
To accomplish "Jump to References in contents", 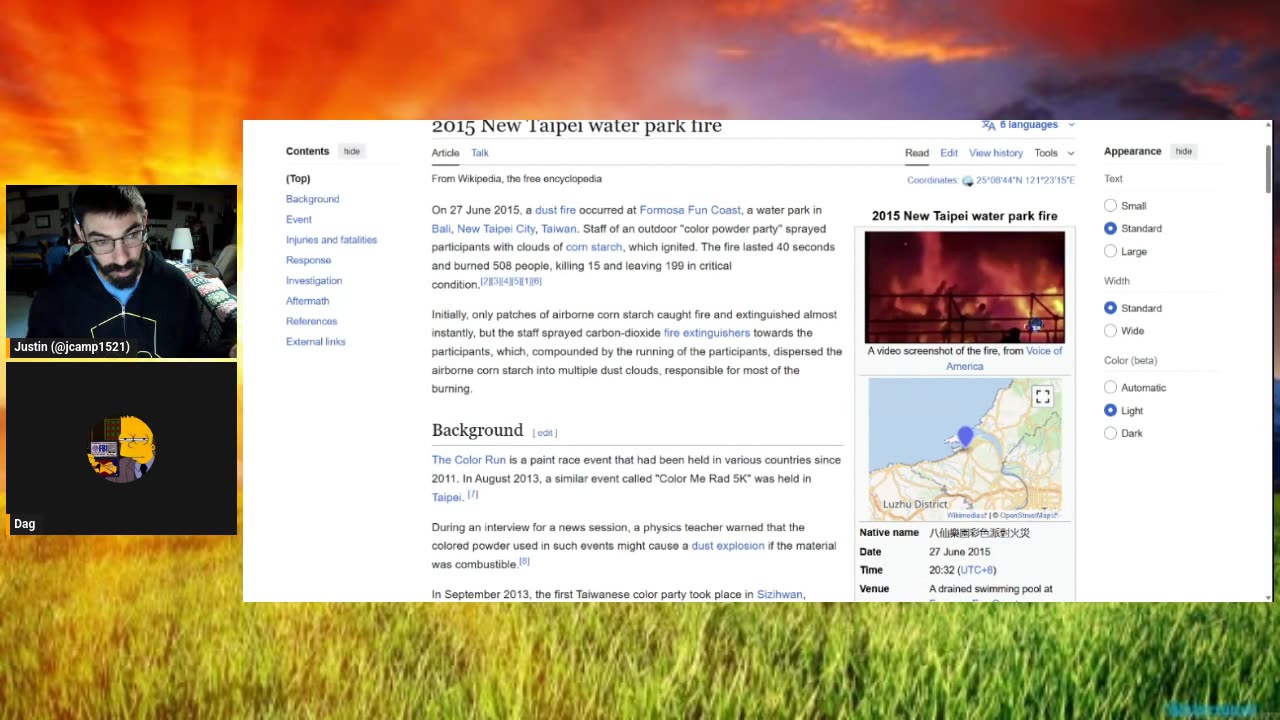I will (x=311, y=321).
